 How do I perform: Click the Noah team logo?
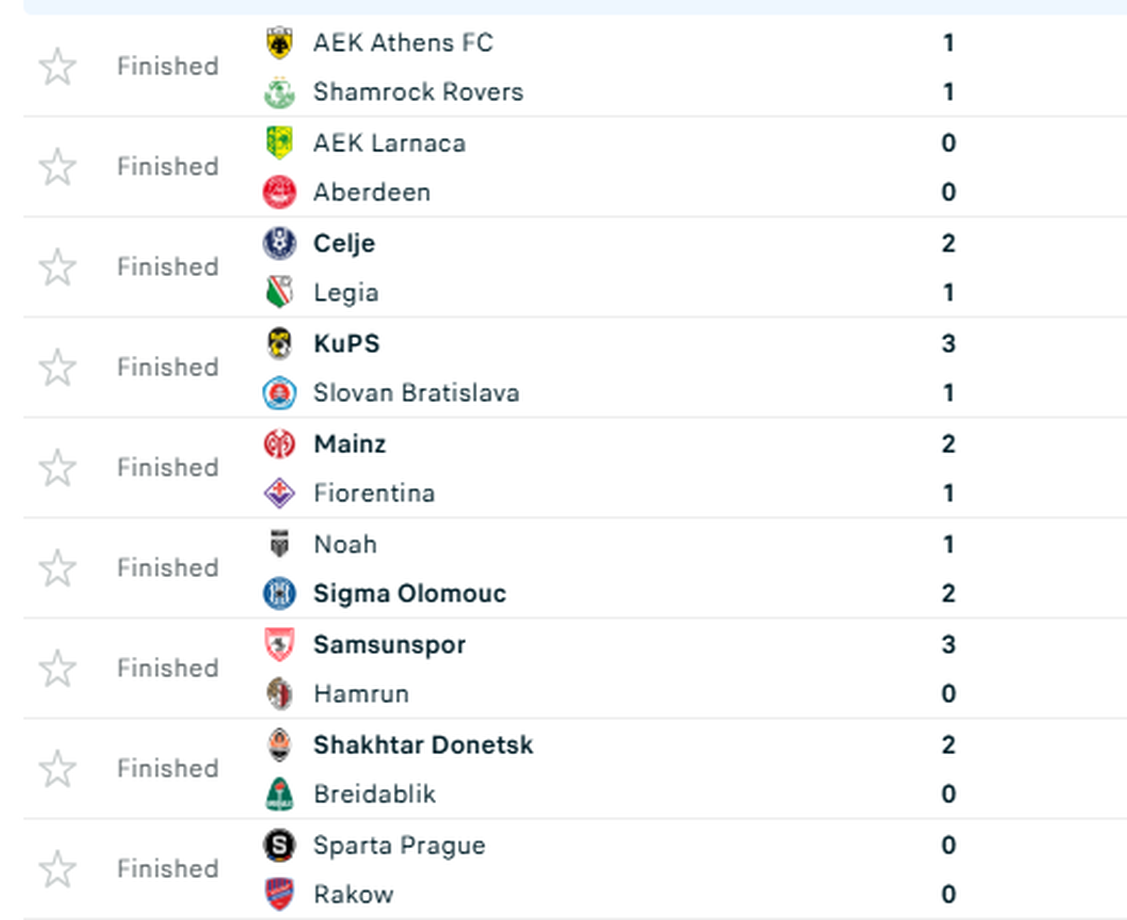279,544
